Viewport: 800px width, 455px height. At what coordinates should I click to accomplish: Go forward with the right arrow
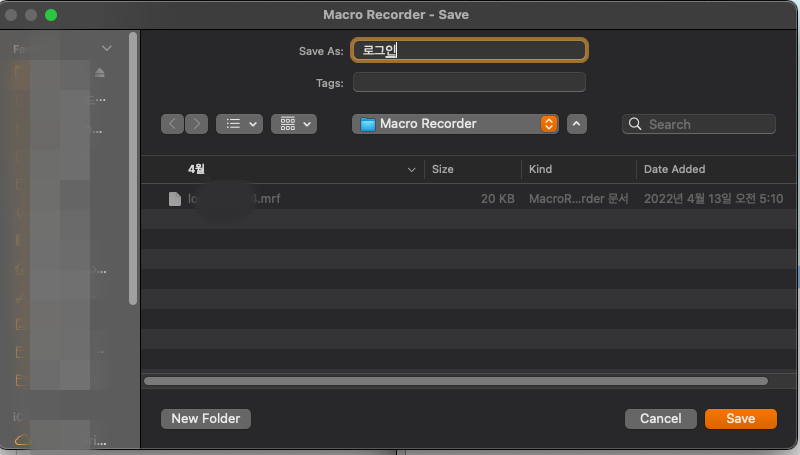[x=196, y=124]
